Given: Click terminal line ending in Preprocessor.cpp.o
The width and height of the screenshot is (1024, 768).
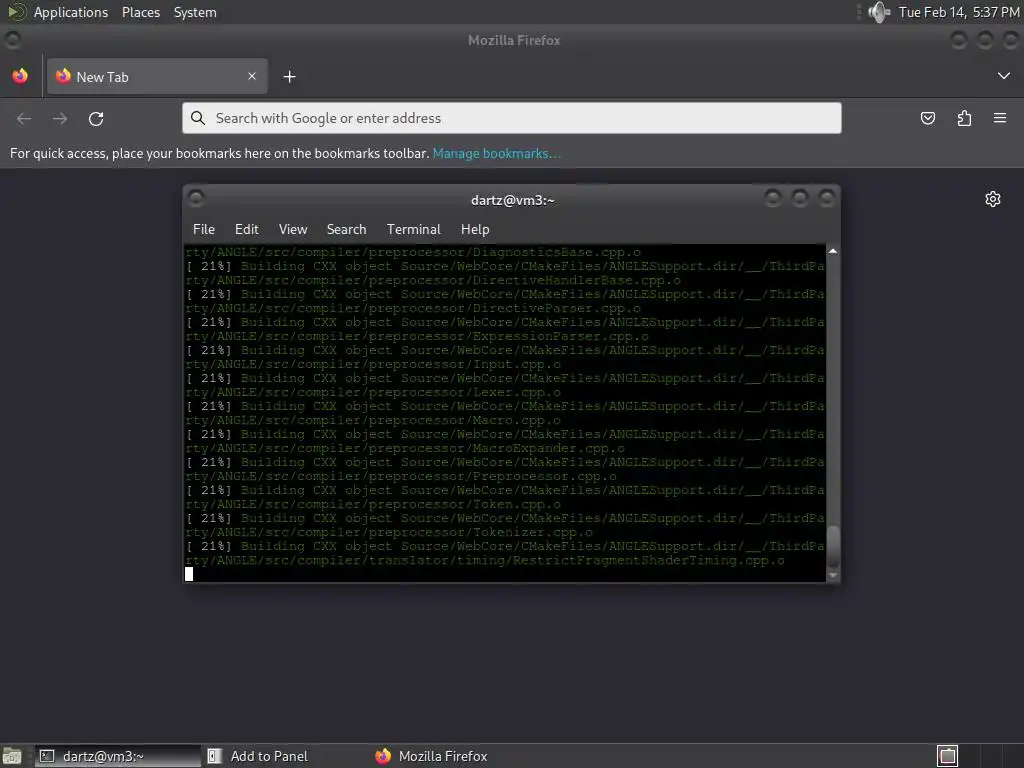Looking at the screenshot, I should click(400, 477).
